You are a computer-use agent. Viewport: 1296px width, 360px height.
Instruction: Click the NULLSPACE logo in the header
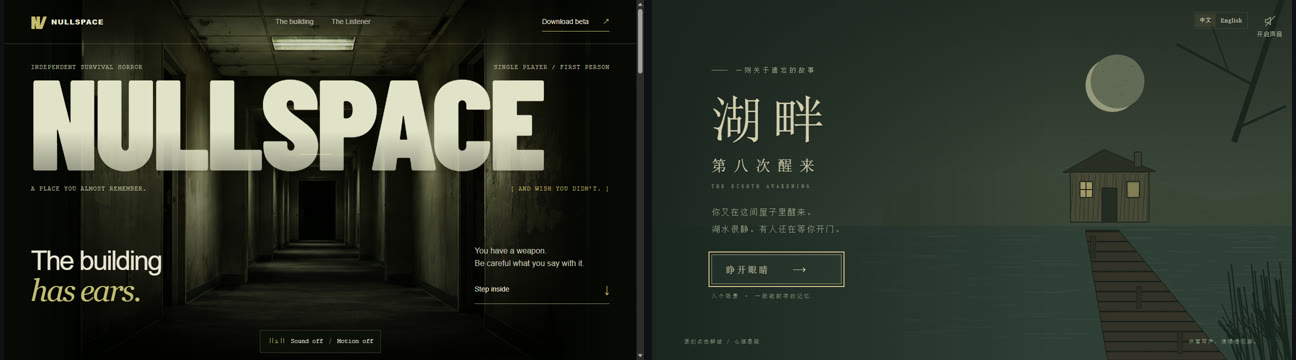coord(67,21)
